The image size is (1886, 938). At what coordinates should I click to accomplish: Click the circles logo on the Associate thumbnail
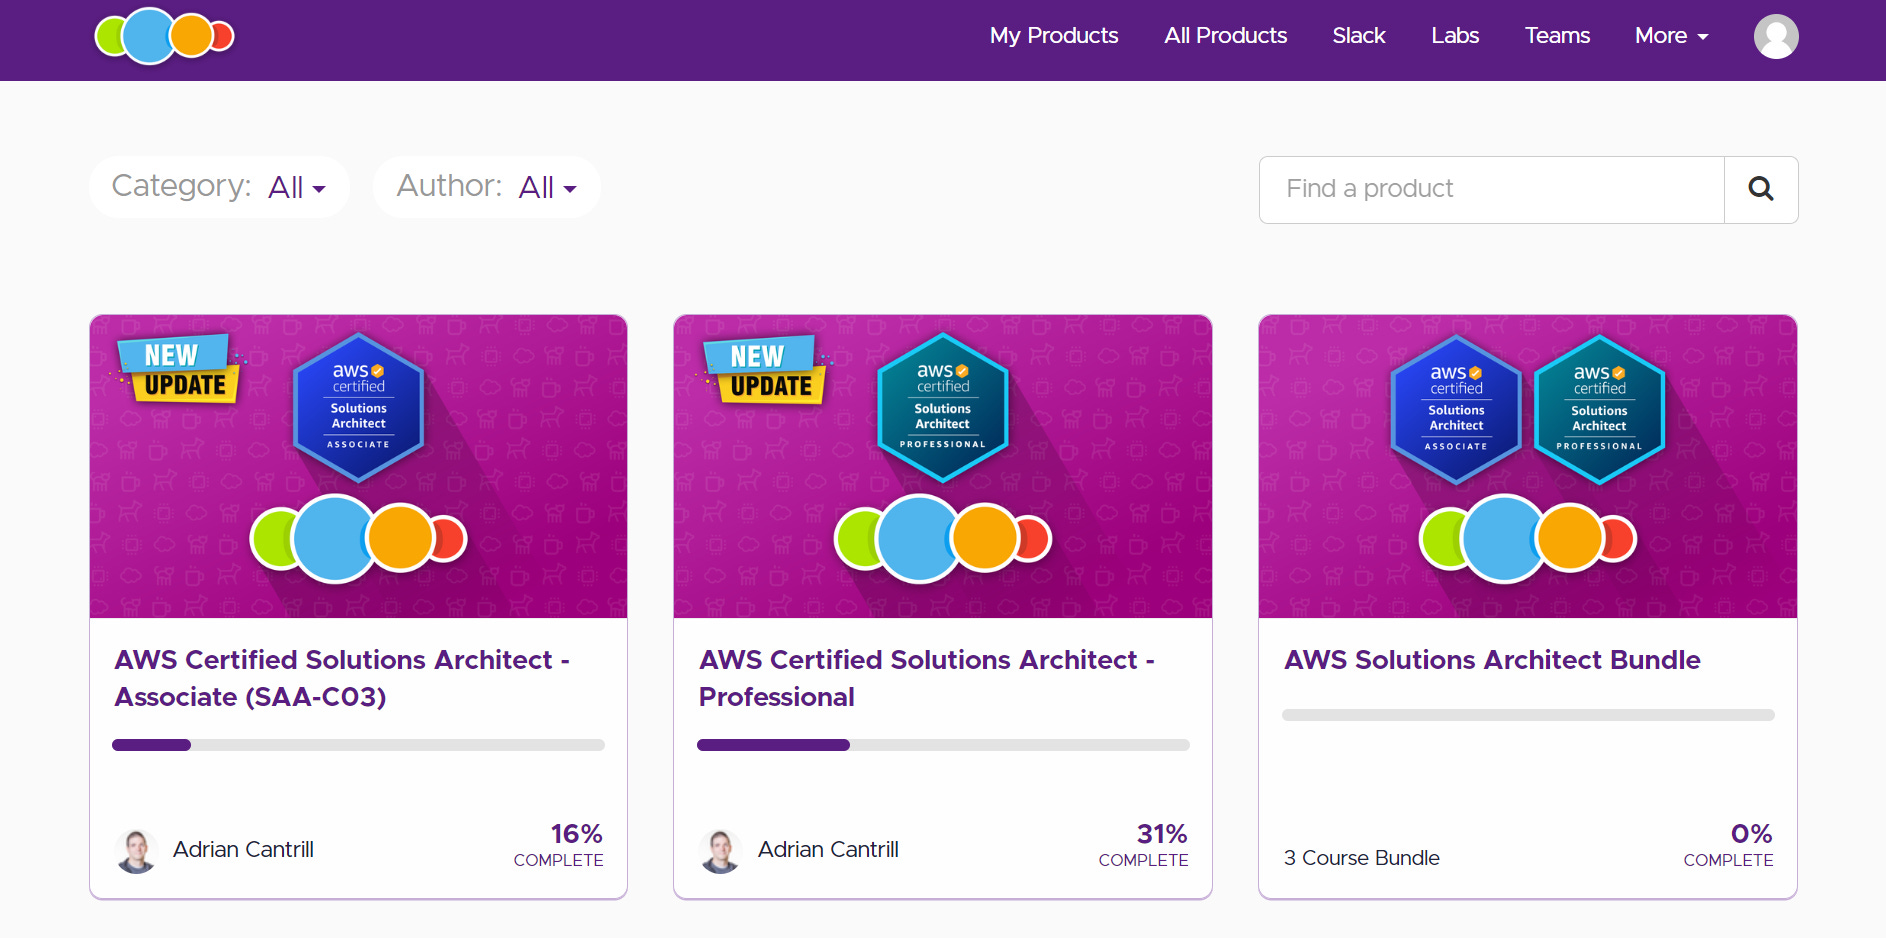358,539
